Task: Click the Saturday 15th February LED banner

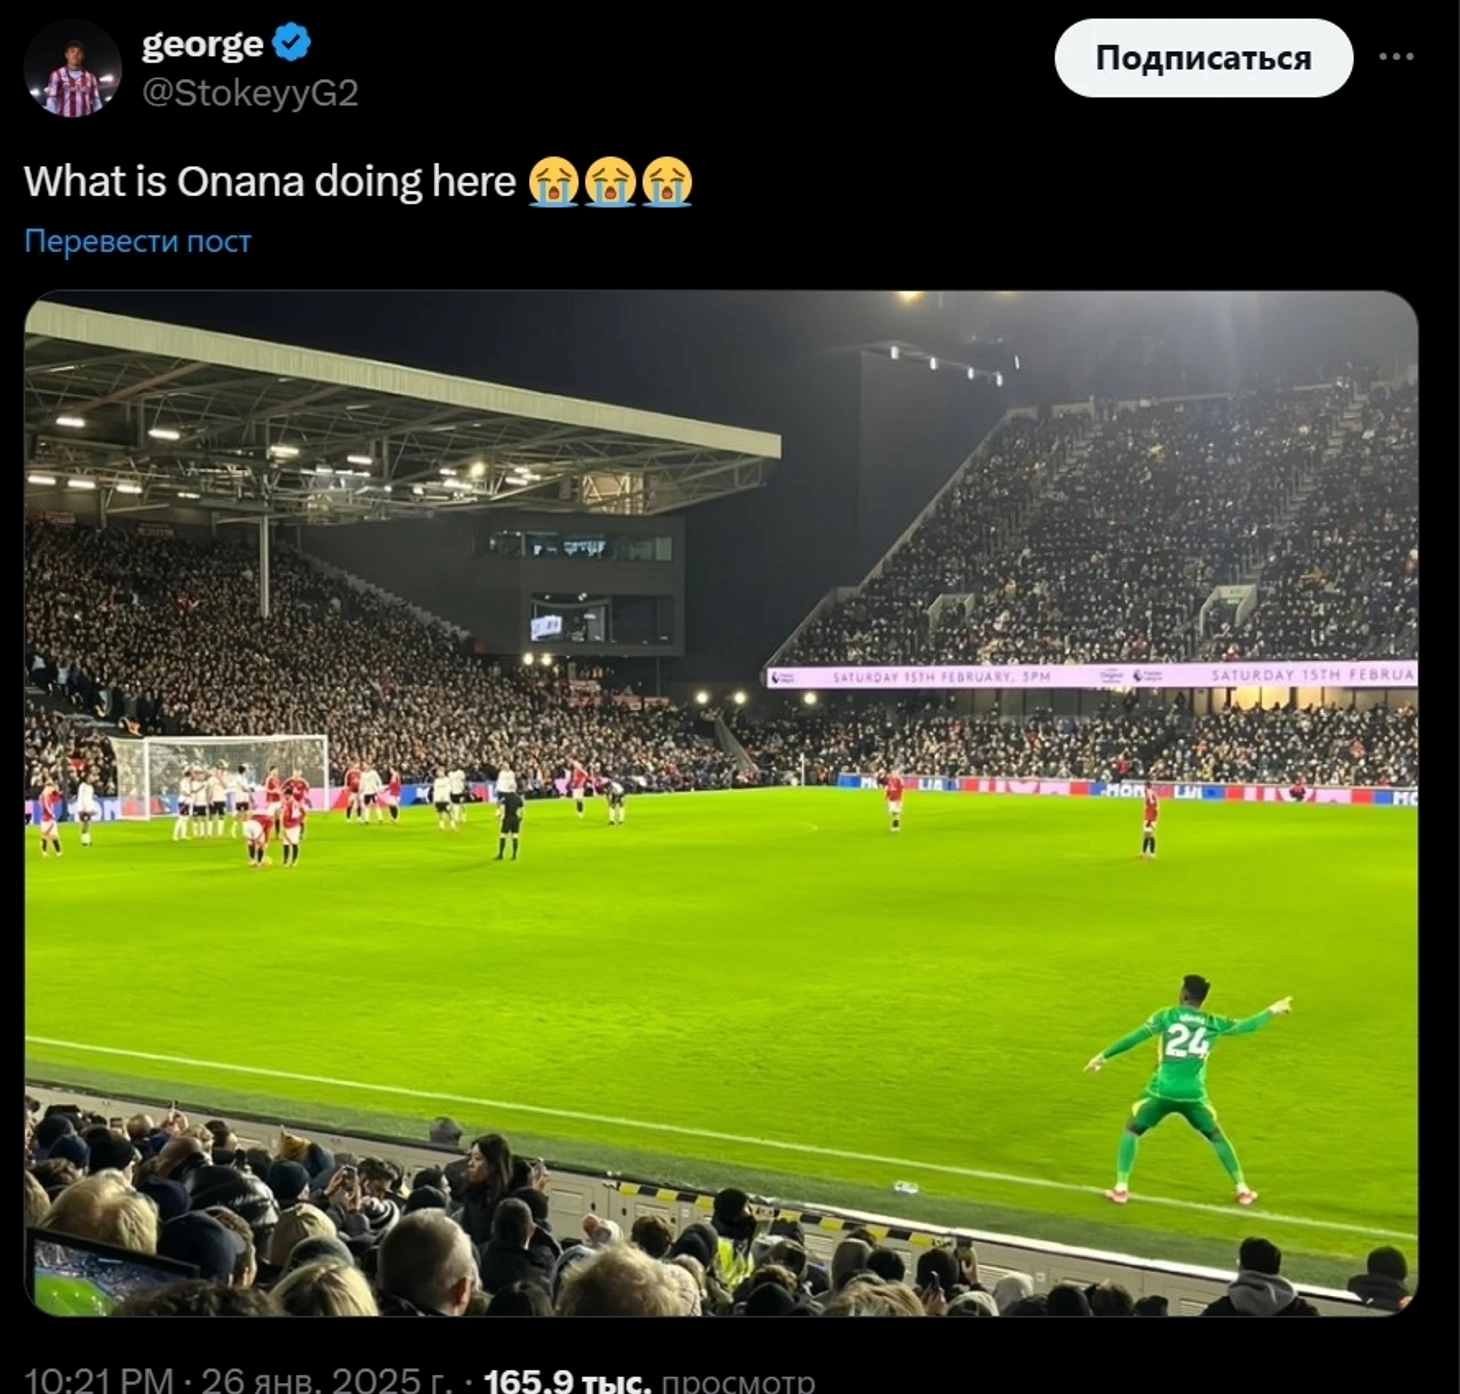Action: 1092,676
